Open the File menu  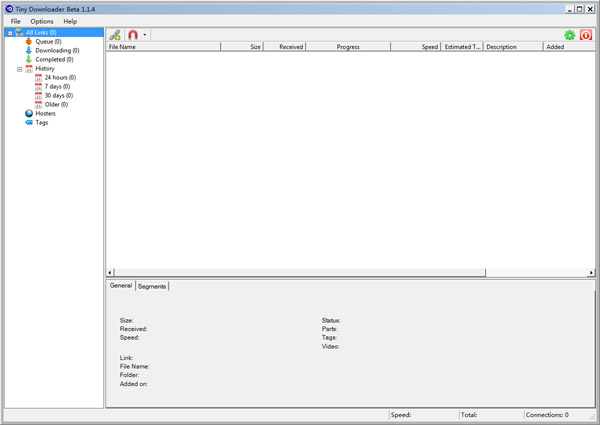16,21
